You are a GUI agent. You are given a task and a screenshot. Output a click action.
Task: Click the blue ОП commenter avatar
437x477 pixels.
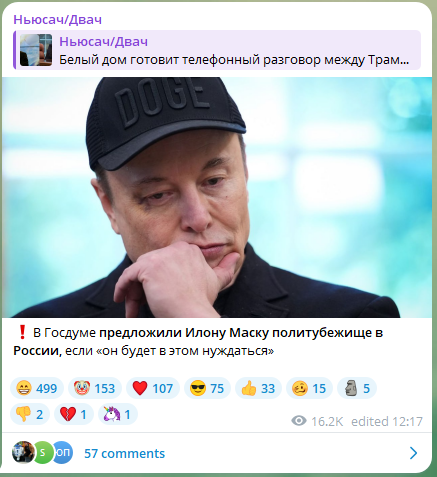[x=63, y=452]
